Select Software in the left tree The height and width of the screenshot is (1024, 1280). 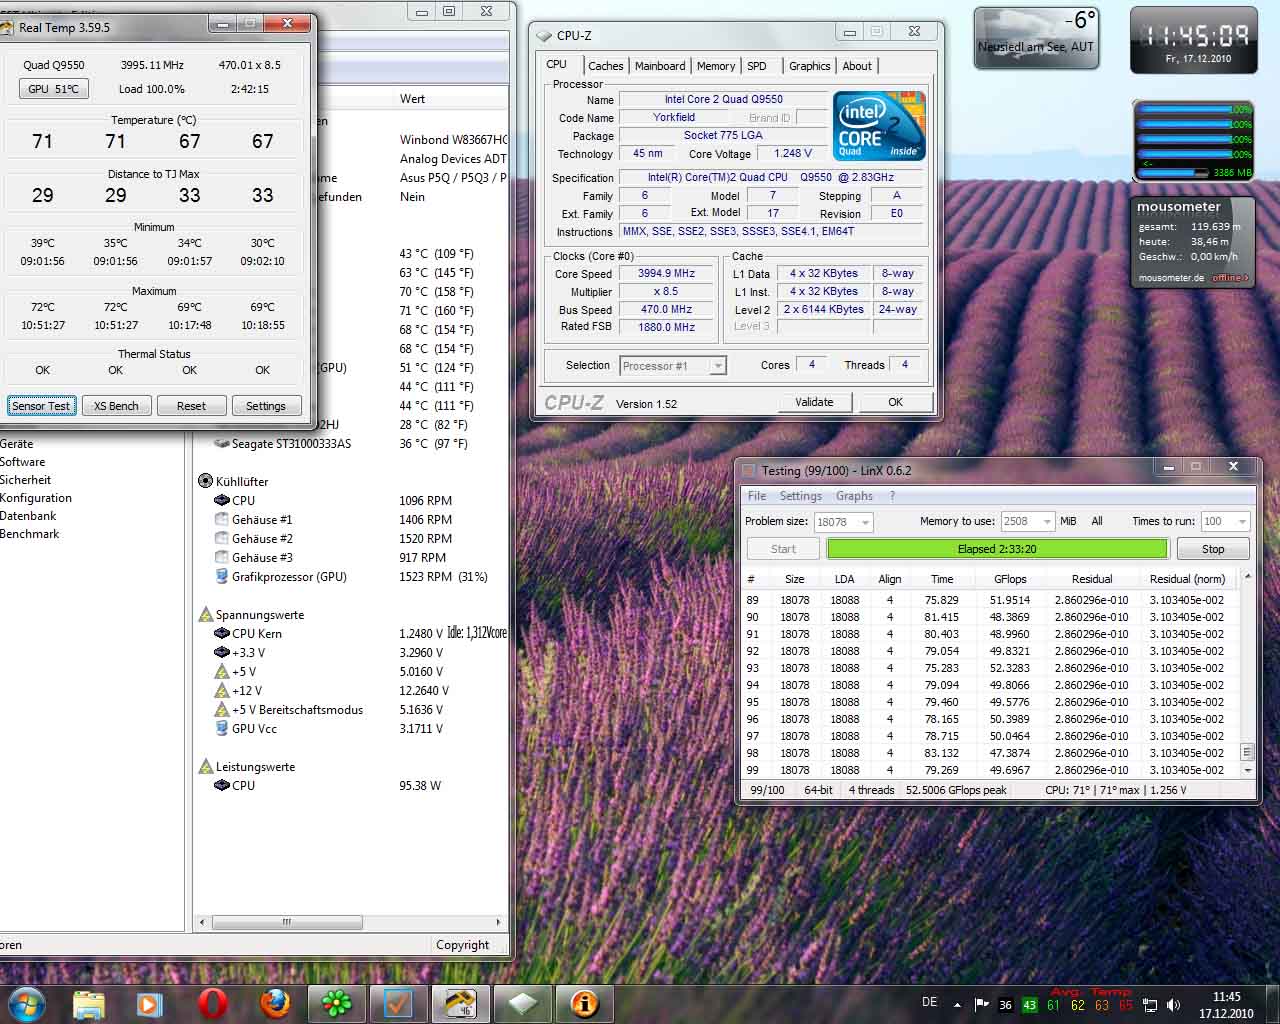pyautogui.click(x=22, y=462)
